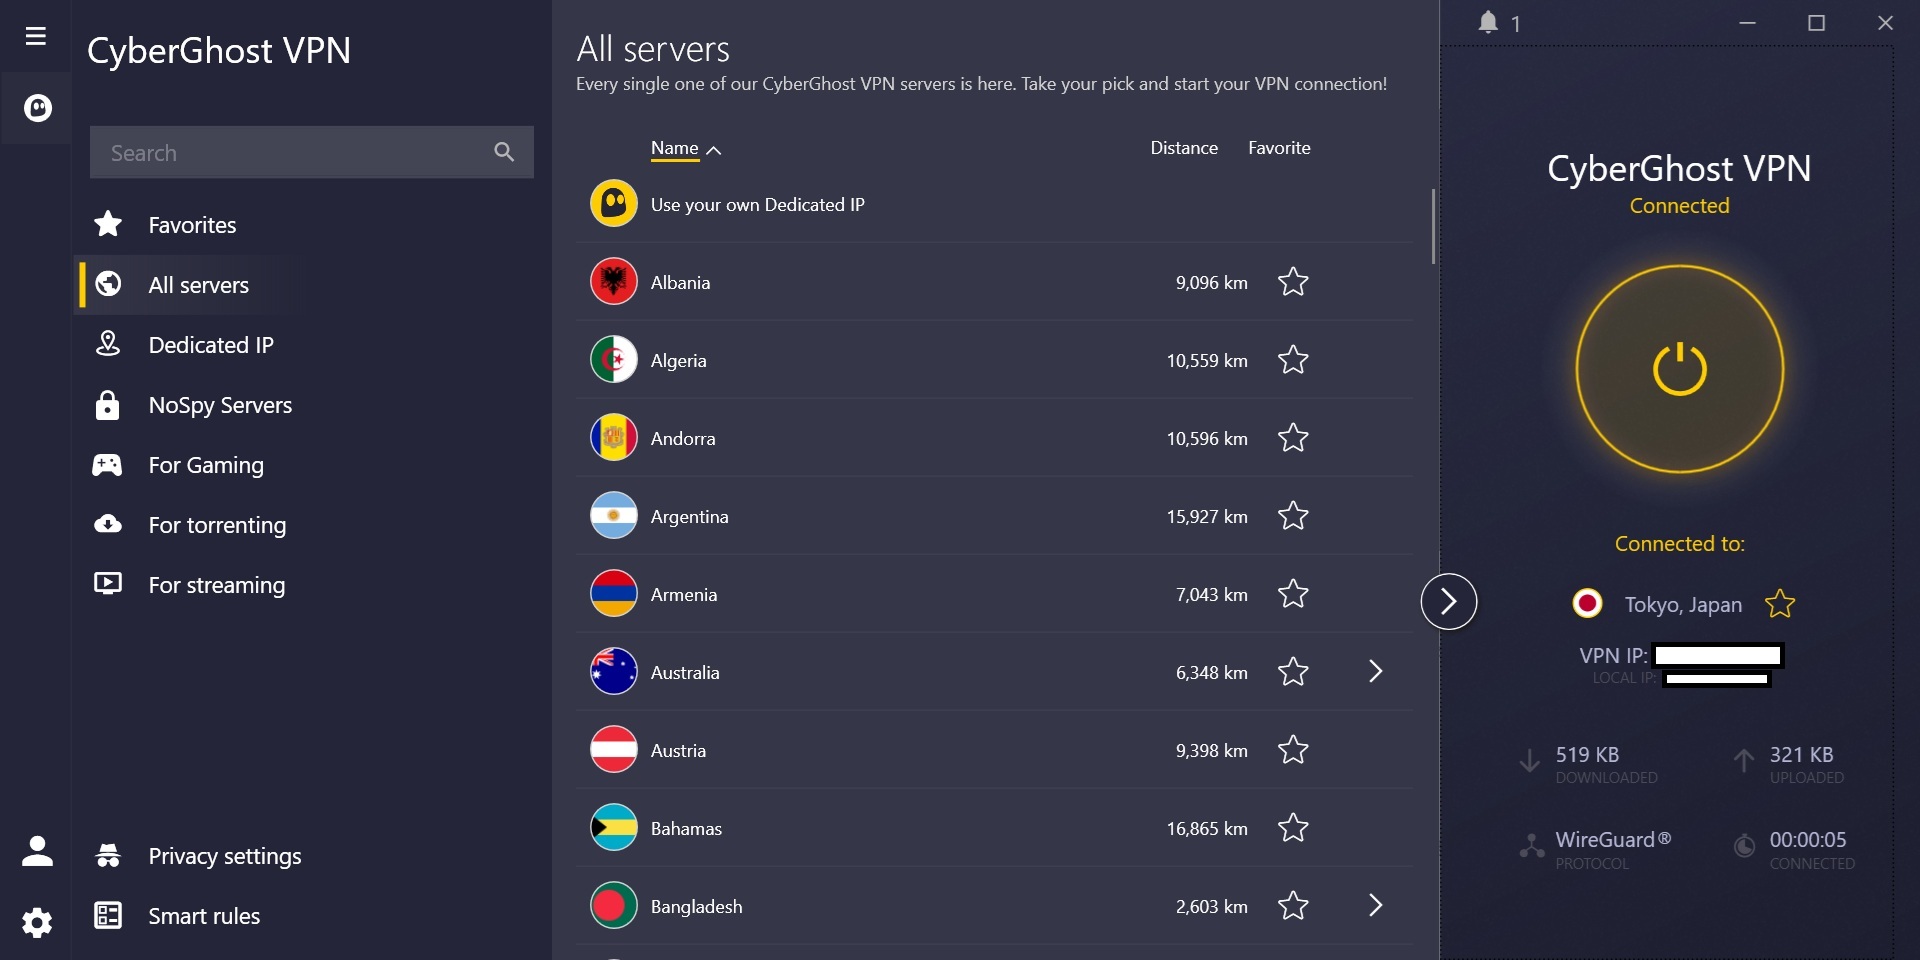Select Use your own Dedicated IP
1920x960 pixels.
(757, 205)
